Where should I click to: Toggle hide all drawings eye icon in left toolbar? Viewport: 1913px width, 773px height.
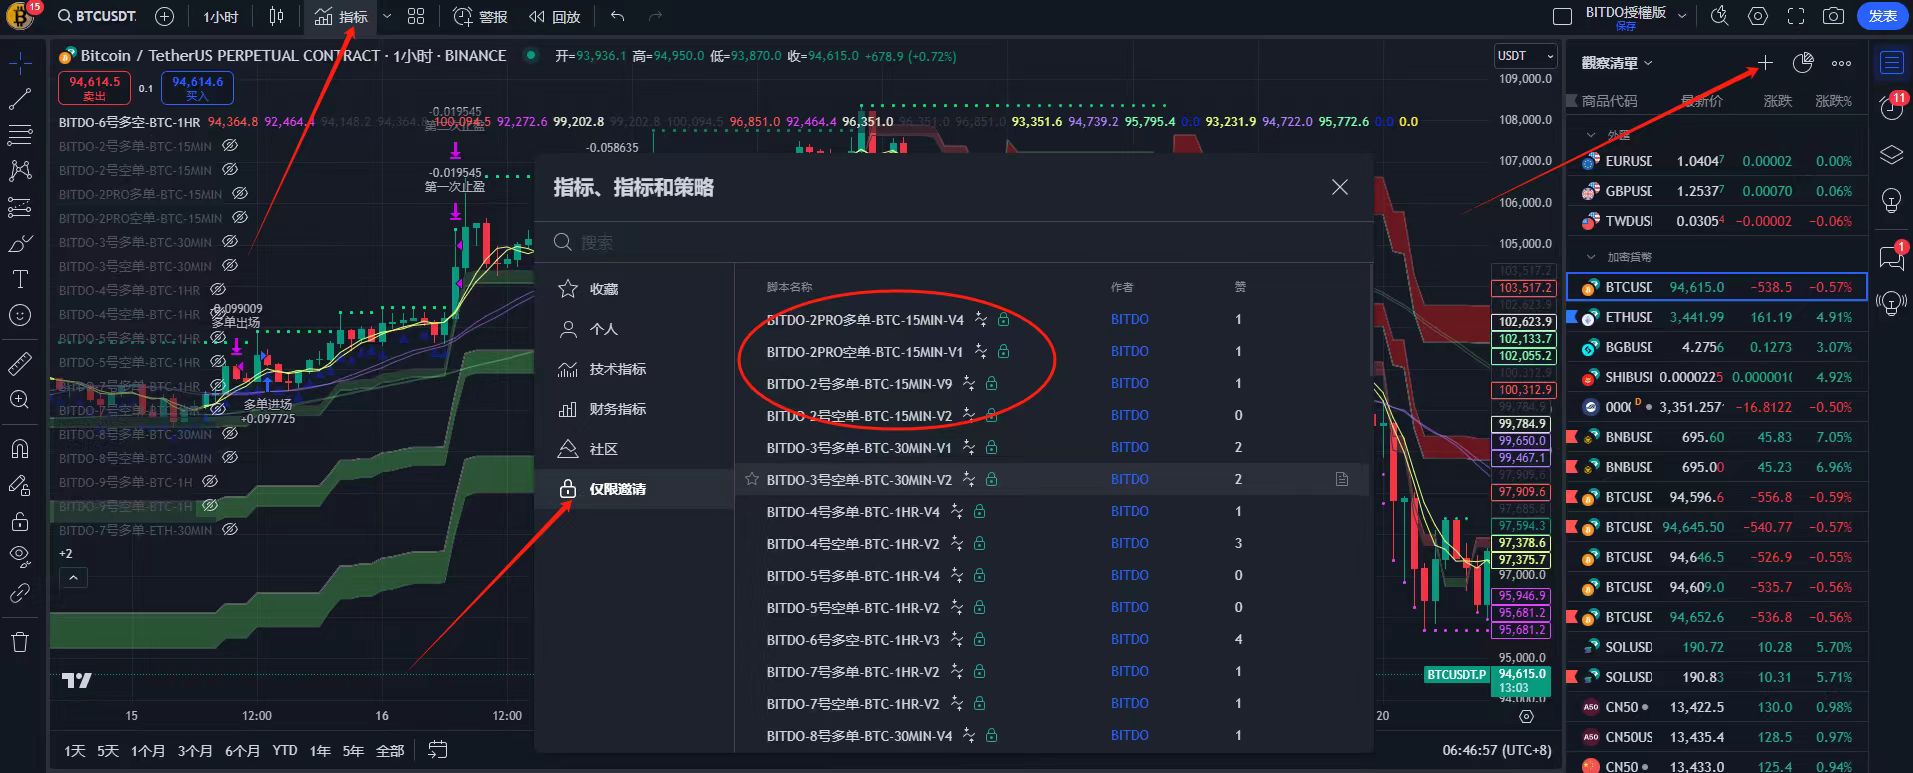(x=19, y=557)
